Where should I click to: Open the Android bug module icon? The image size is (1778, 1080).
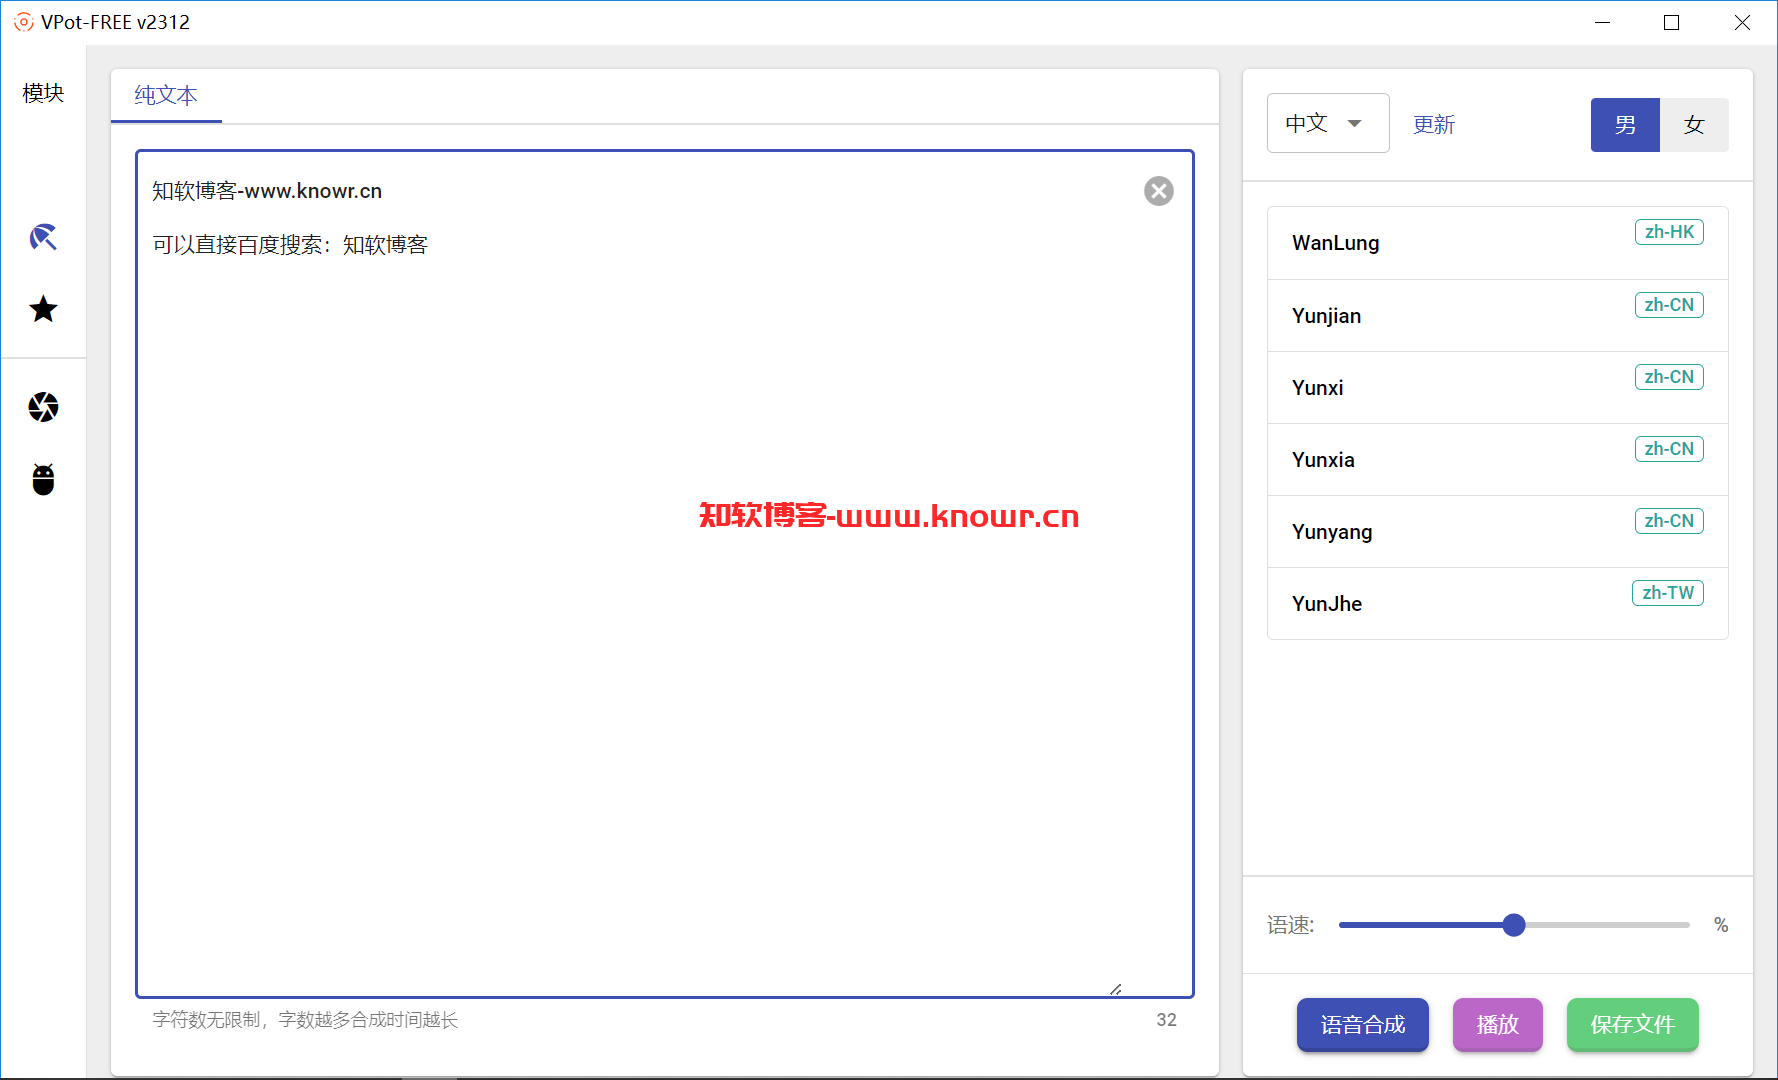click(x=43, y=479)
